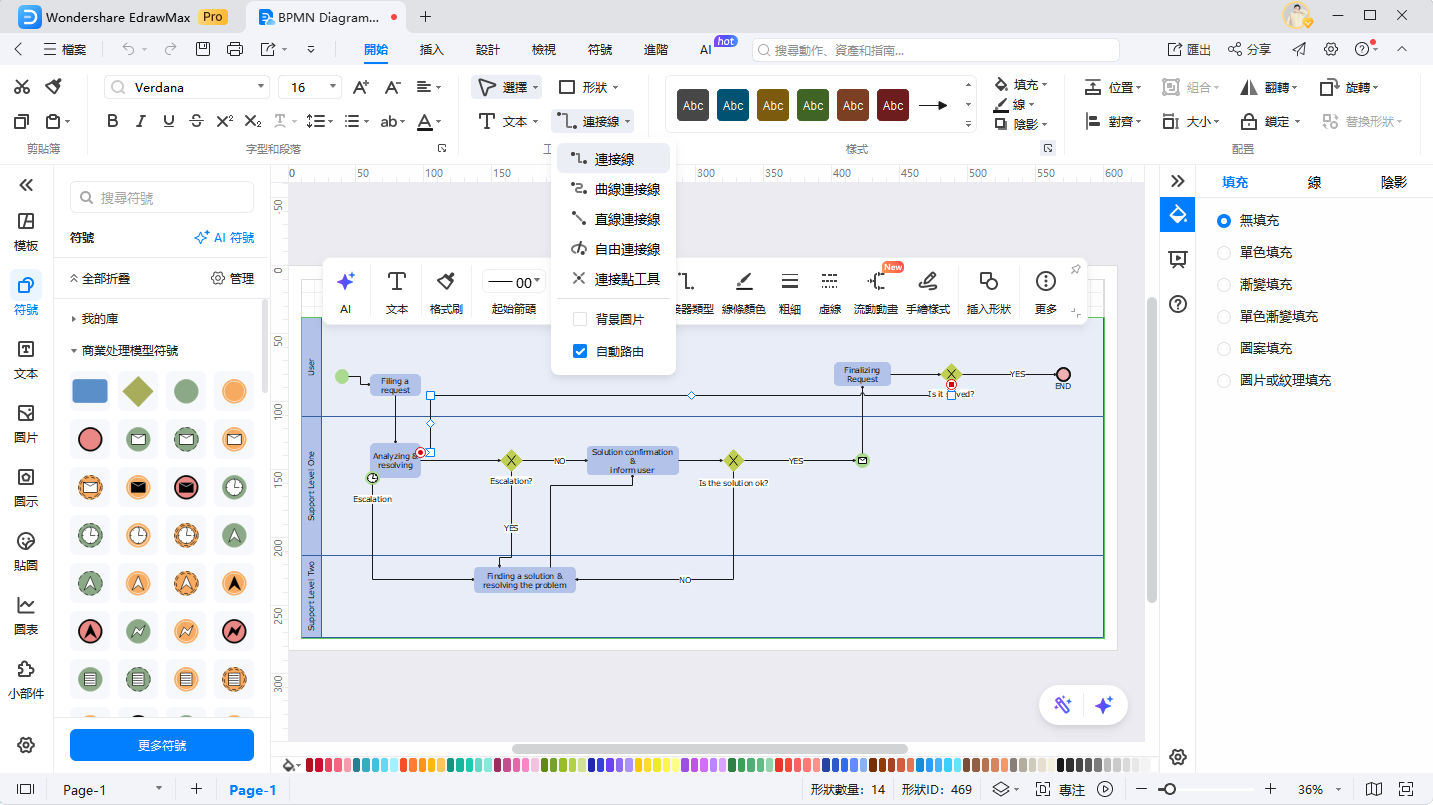Switch to the 插入 (Insert) ribbon tab
1433x805 pixels.
coord(431,49)
